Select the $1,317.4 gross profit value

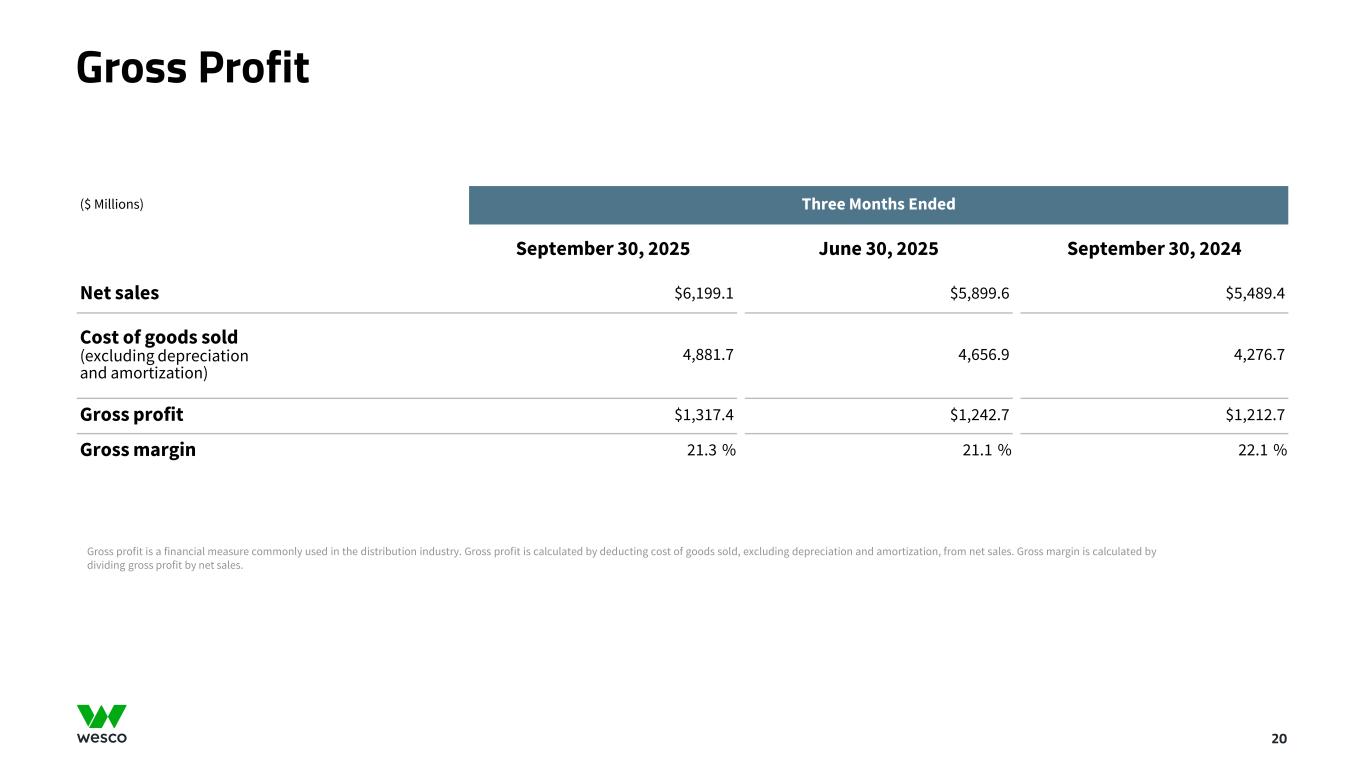coord(705,414)
